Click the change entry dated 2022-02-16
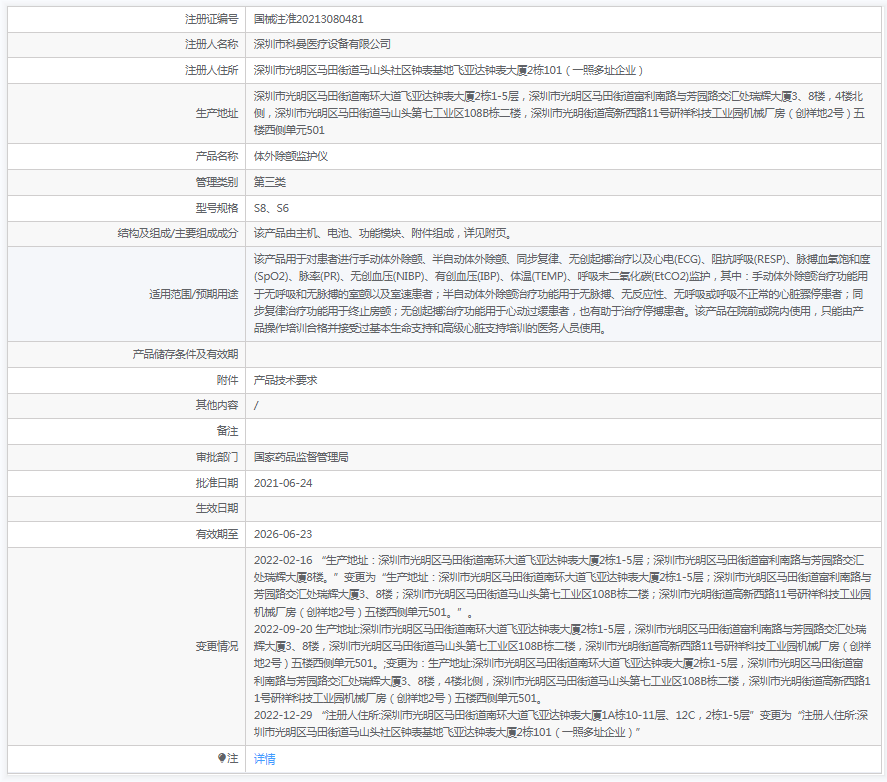 [x=562, y=586]
